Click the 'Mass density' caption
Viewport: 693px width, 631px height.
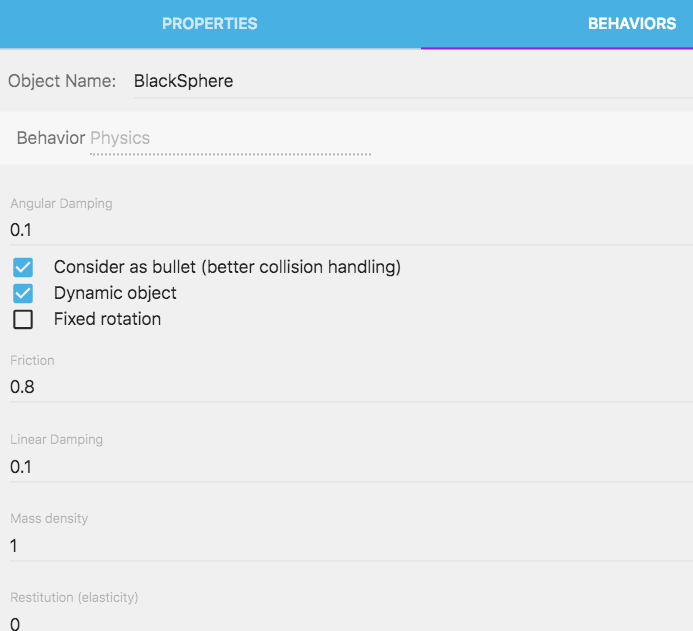[x=49, y=518]
